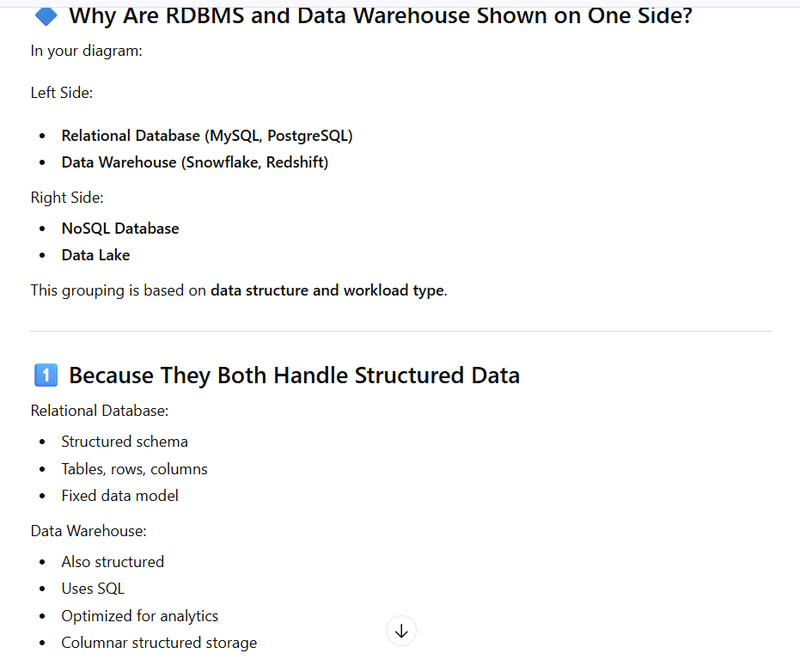Click the 'Columnar structured storage' bullet

point(158,643)
